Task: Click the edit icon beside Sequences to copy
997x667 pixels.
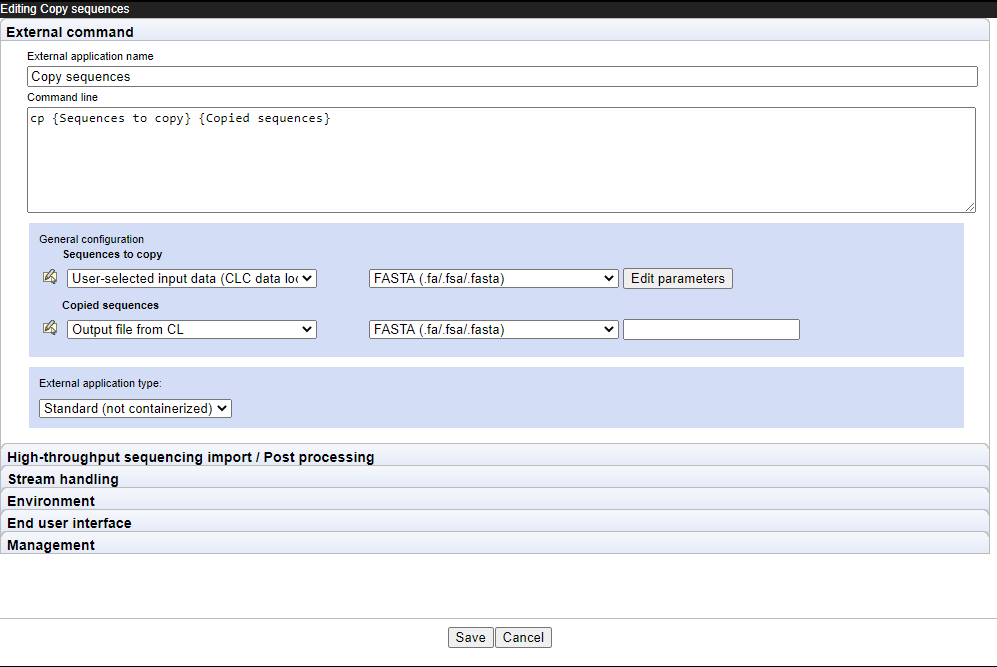Action: [x=49, y=277]
